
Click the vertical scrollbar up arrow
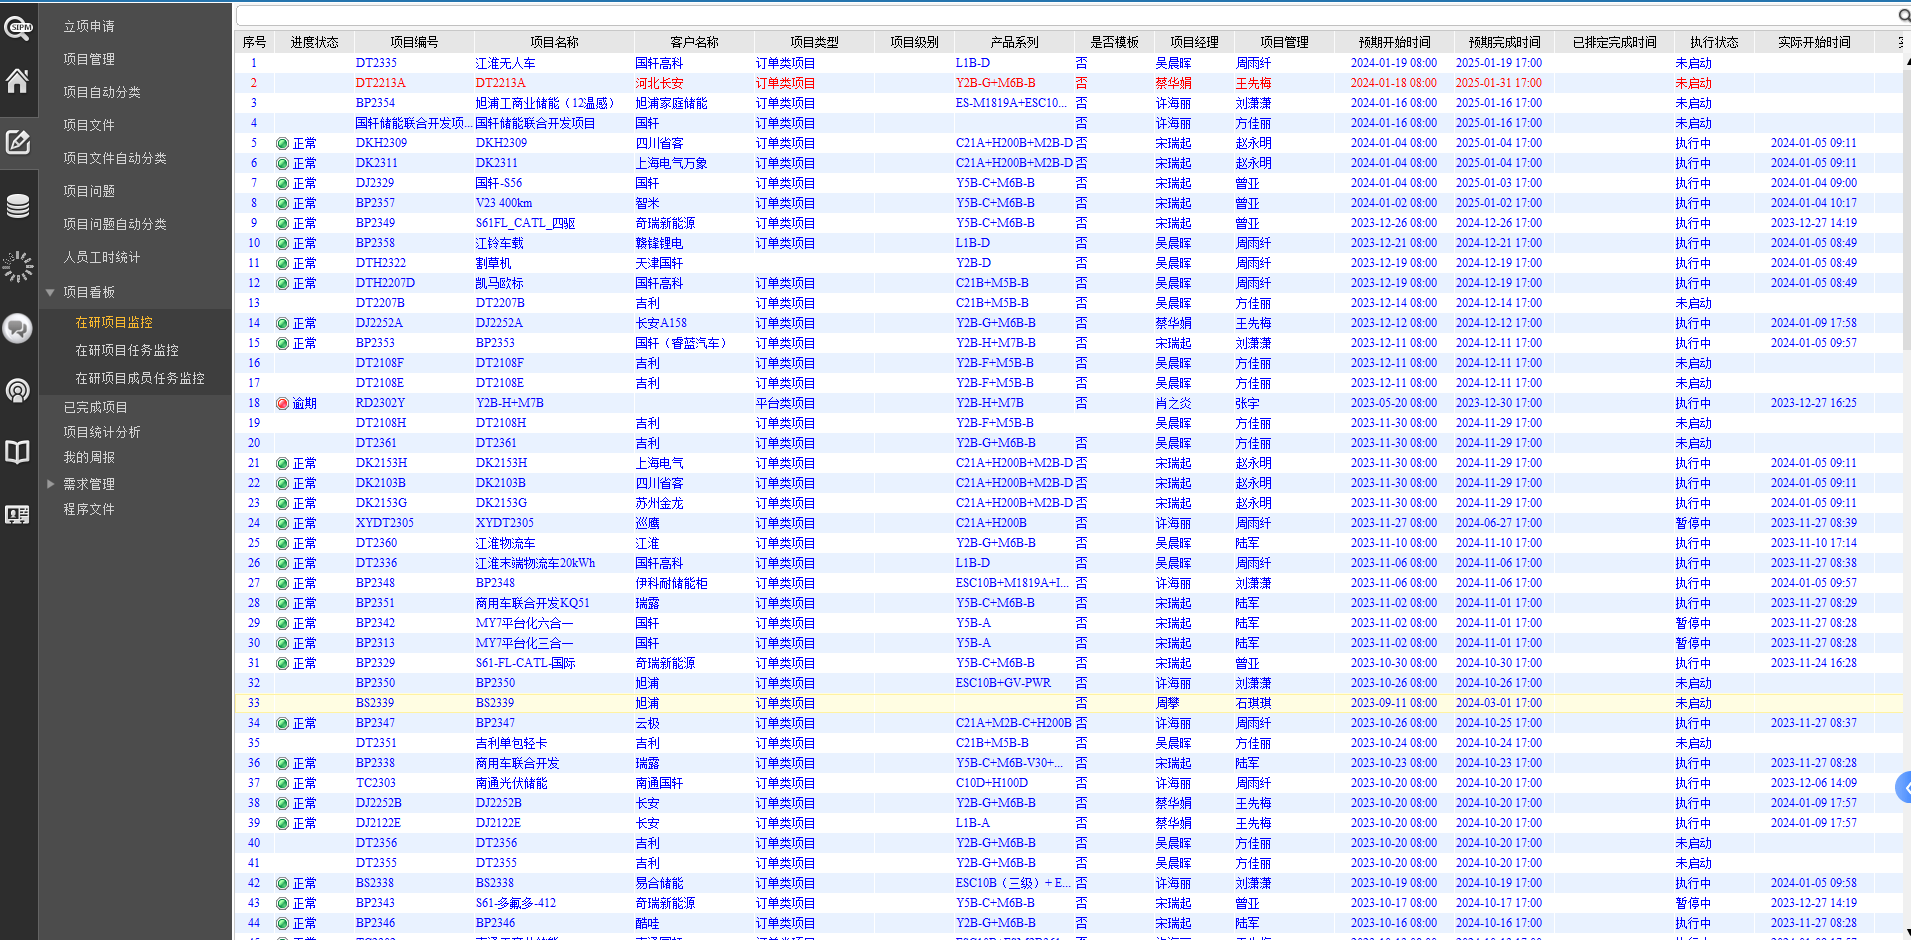pos(1906,62)
